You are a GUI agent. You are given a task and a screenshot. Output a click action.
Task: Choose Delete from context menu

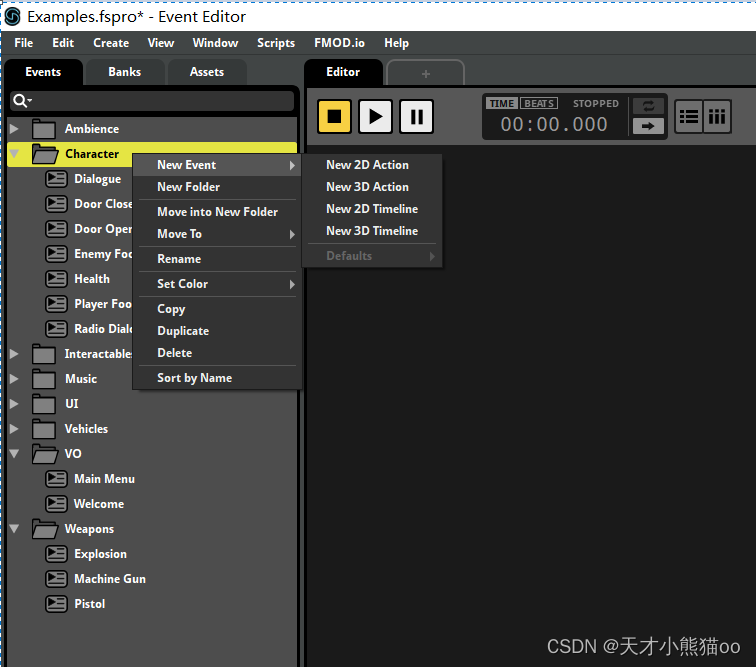click(x=217, y=353)
